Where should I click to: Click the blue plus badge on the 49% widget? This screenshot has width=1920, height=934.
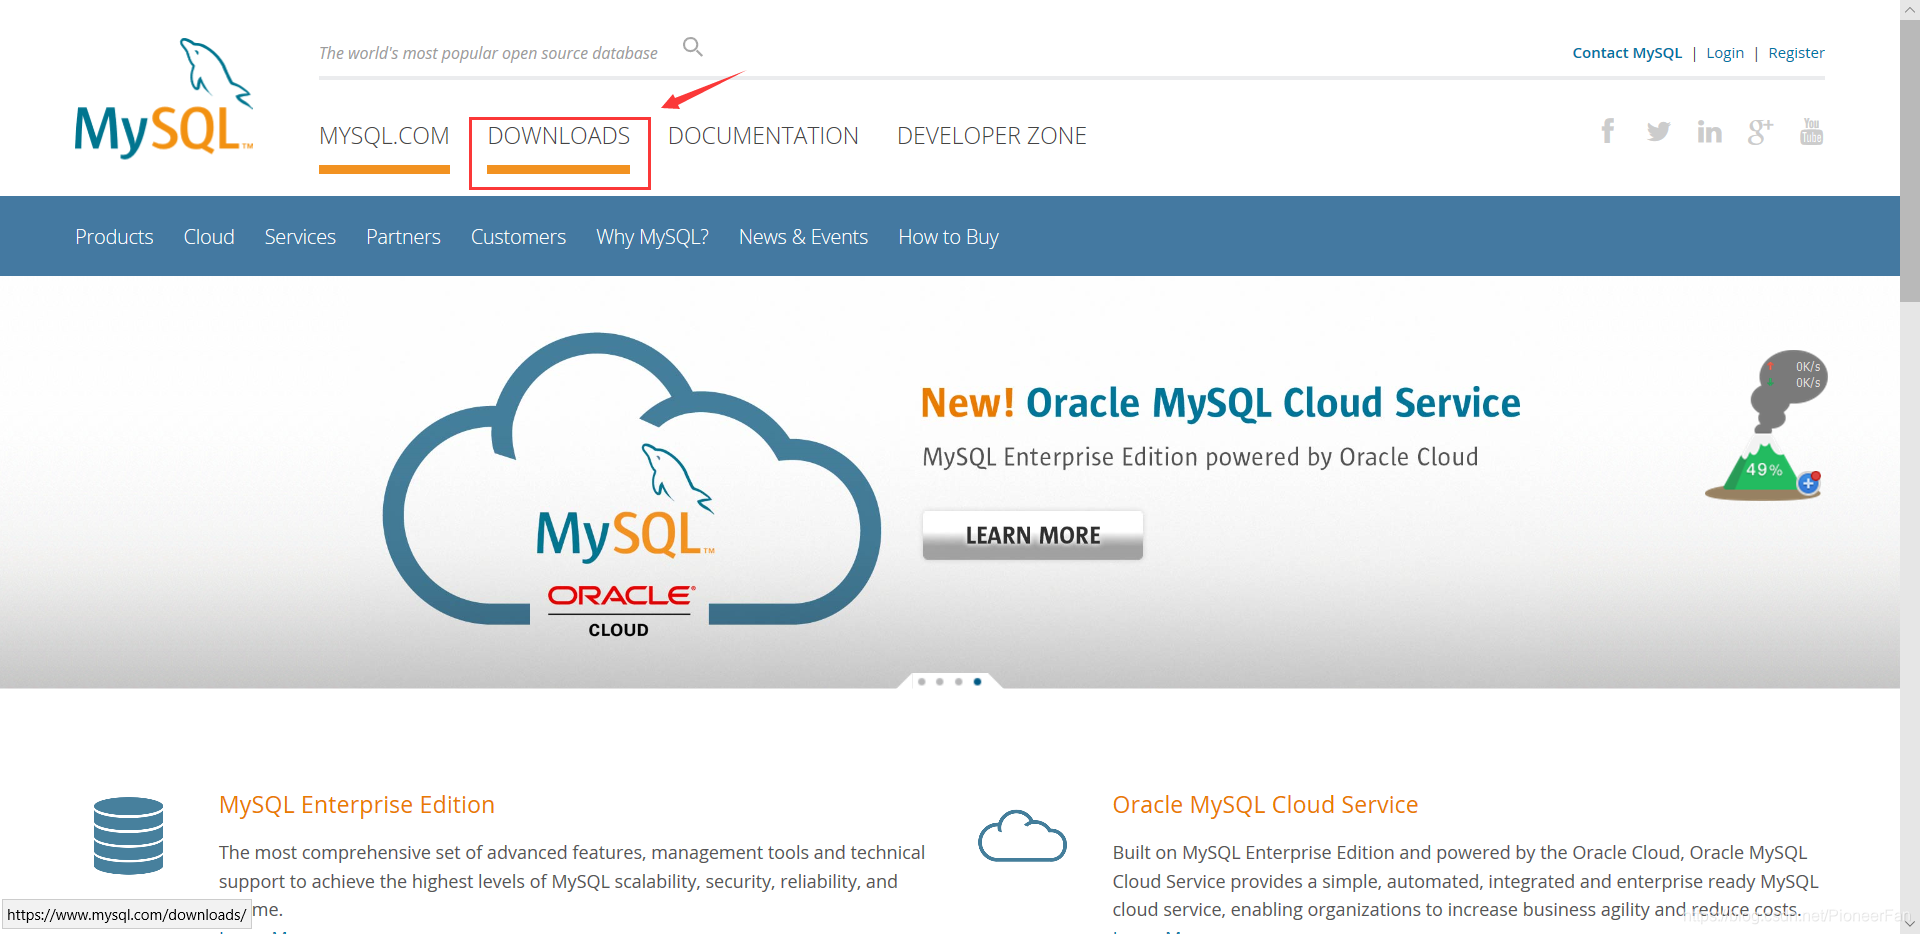pyautogui.click(x=1808, y=484)
